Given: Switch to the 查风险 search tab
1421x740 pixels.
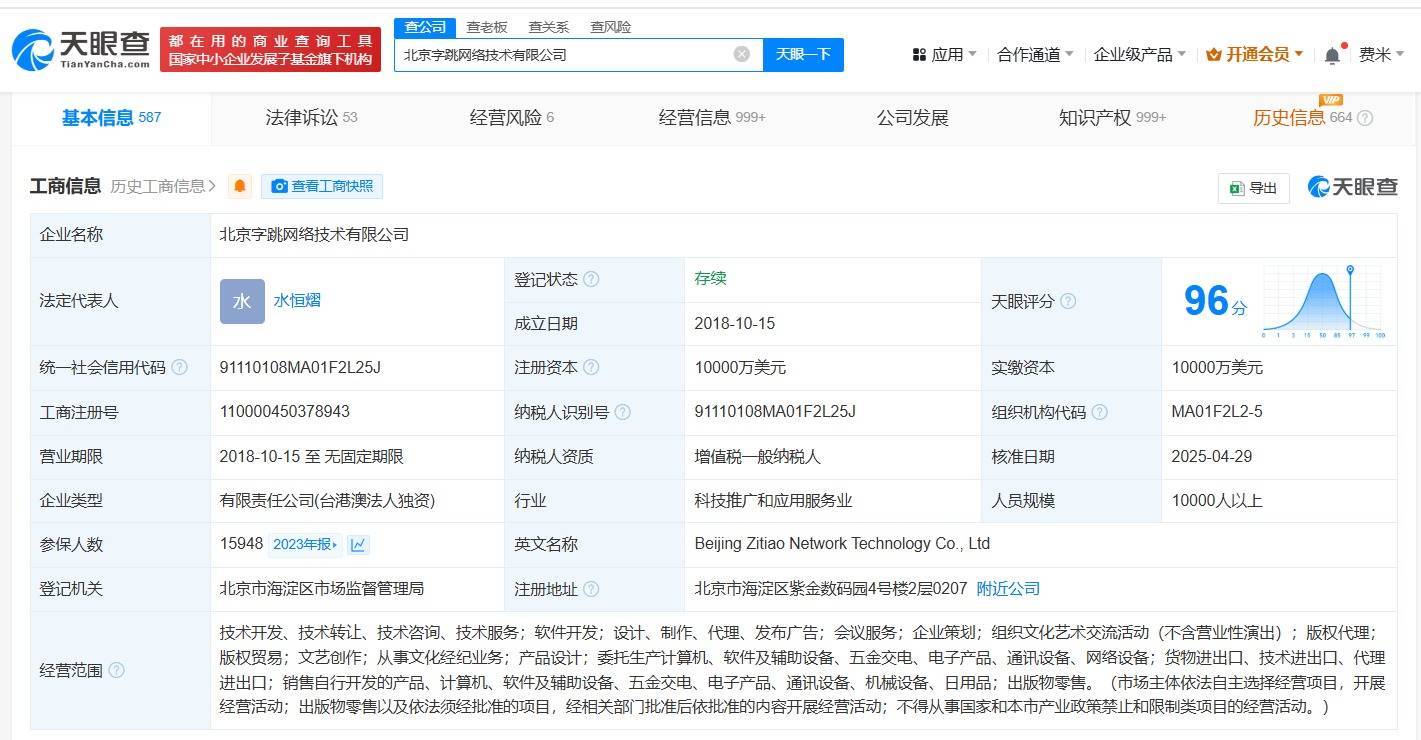Looking at the screenshot, I should [610, 27].
